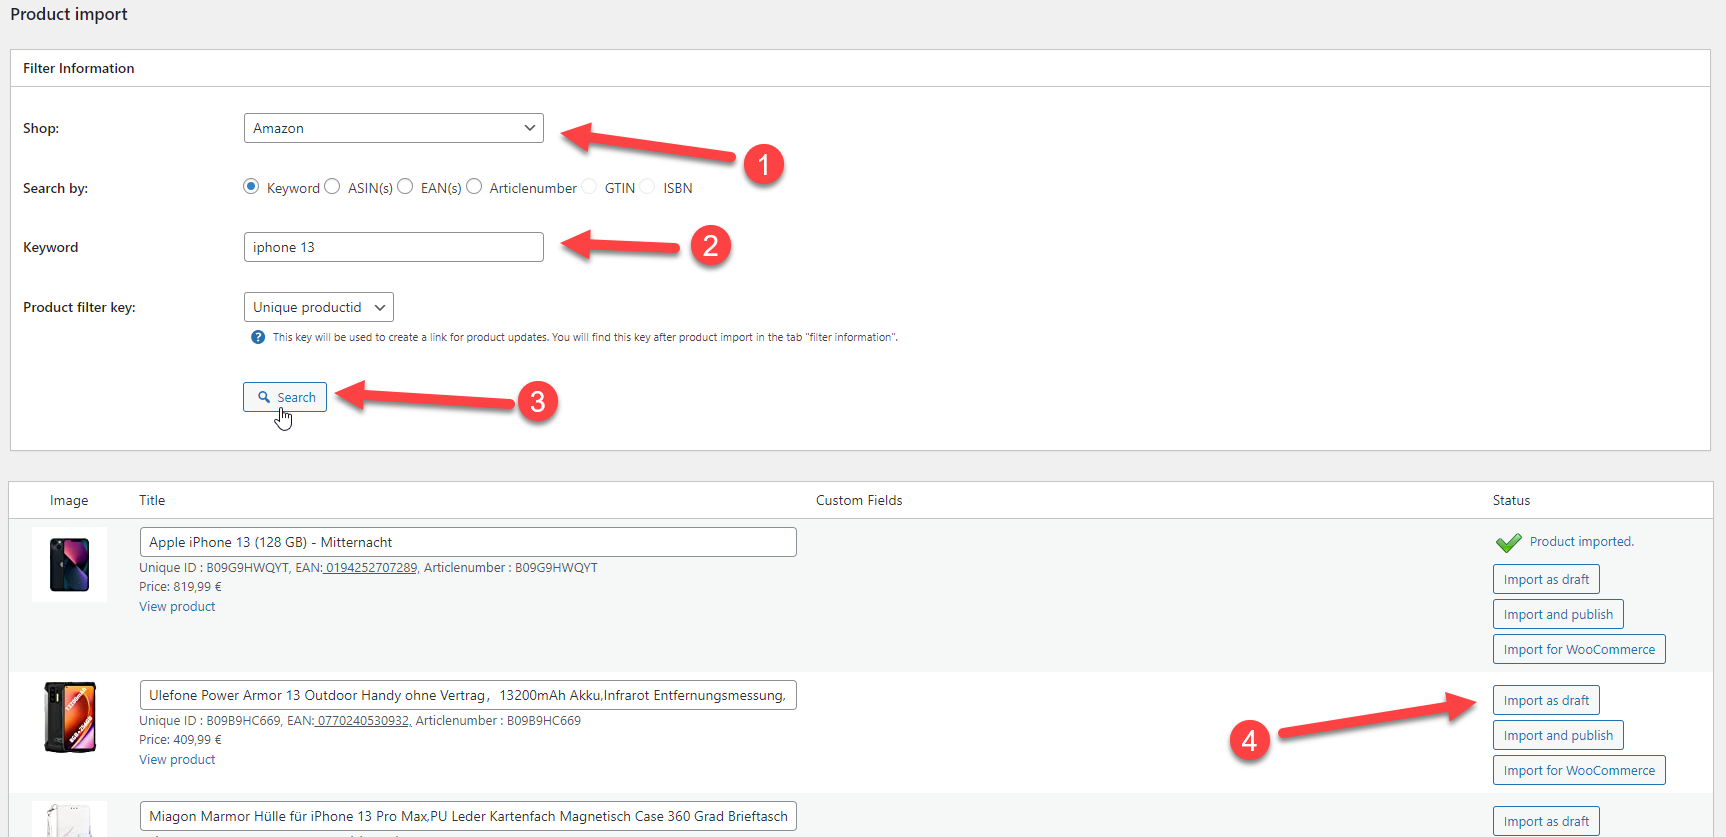The height and width of the screenshot is (837, 1726).
Task: Click Import as draft for Ulefone Power Armor
Action: [x=1546, y=700]
